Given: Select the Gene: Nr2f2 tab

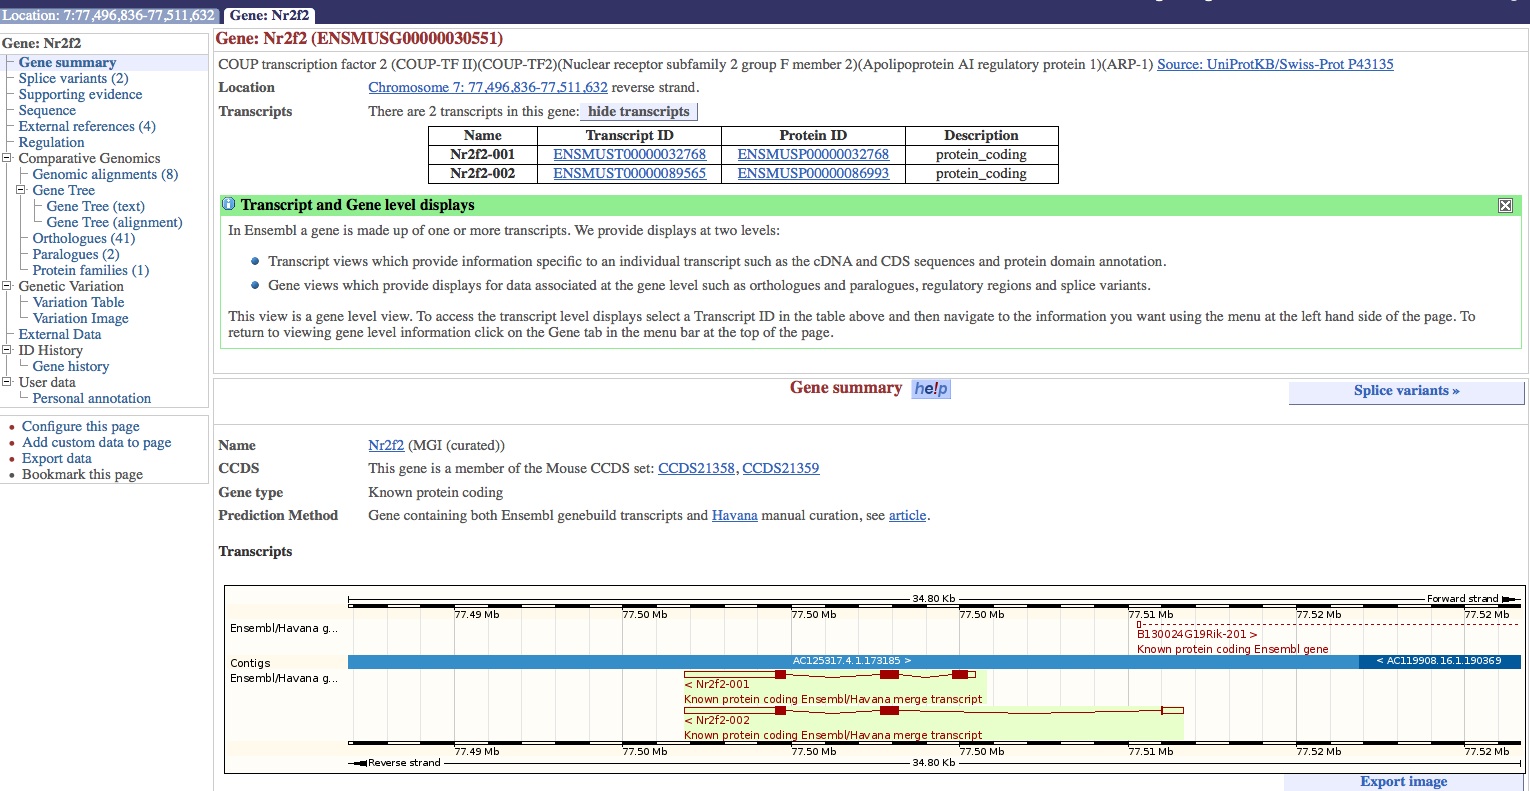Looking at the screenshot, I should tap(269, 15).
